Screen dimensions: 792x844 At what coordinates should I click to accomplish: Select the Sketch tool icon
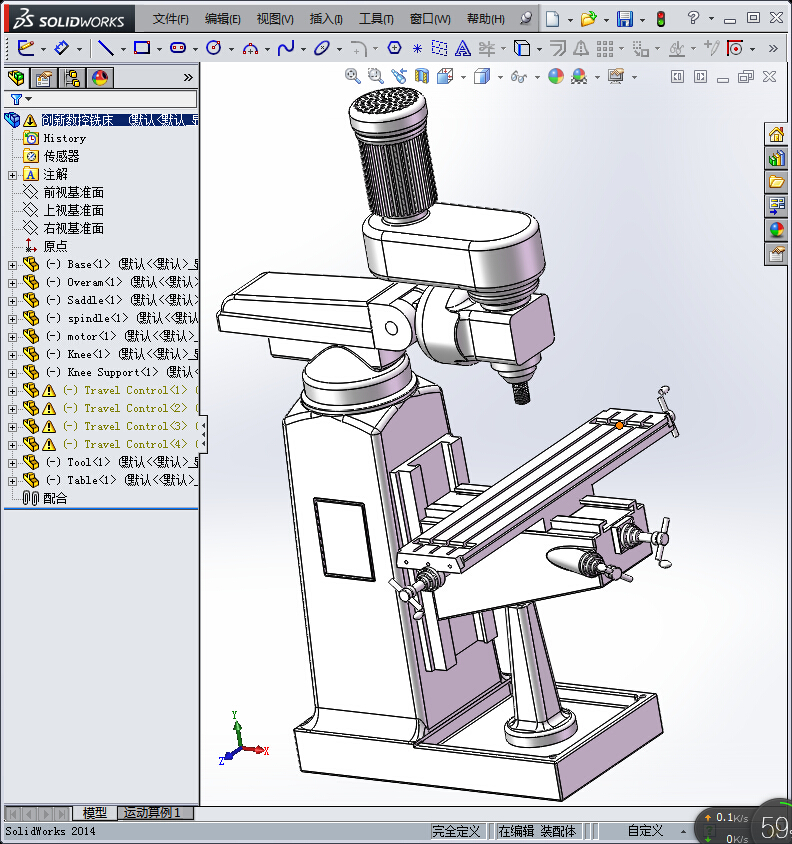pos(25,48)
